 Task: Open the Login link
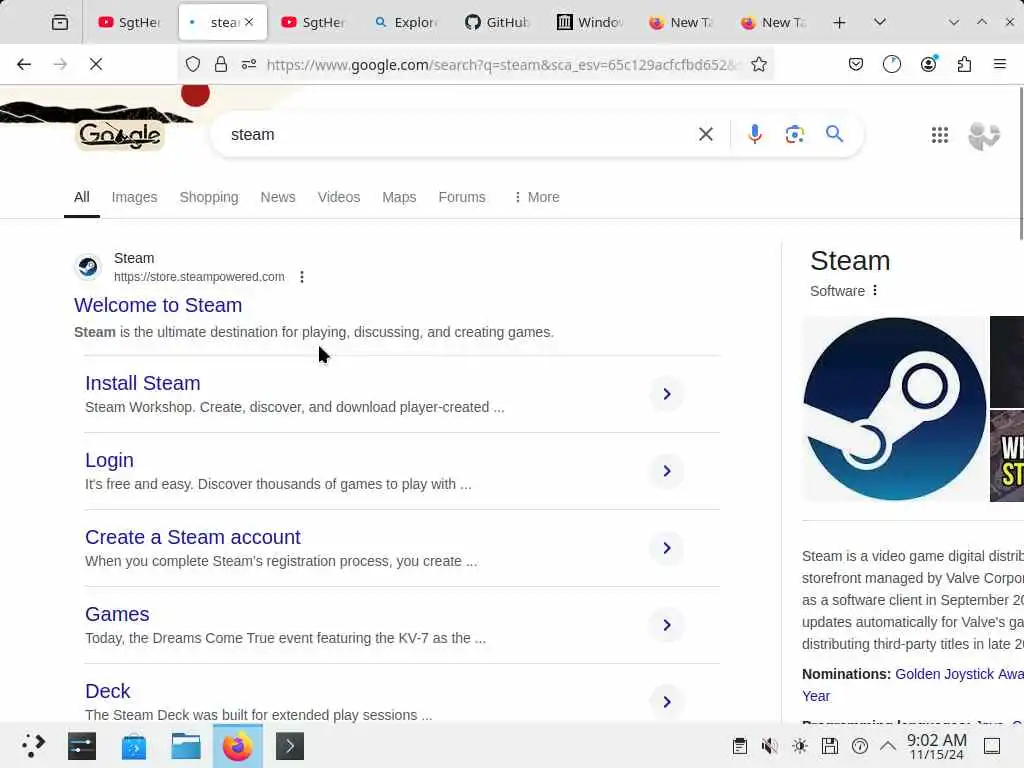pos(109,460)
